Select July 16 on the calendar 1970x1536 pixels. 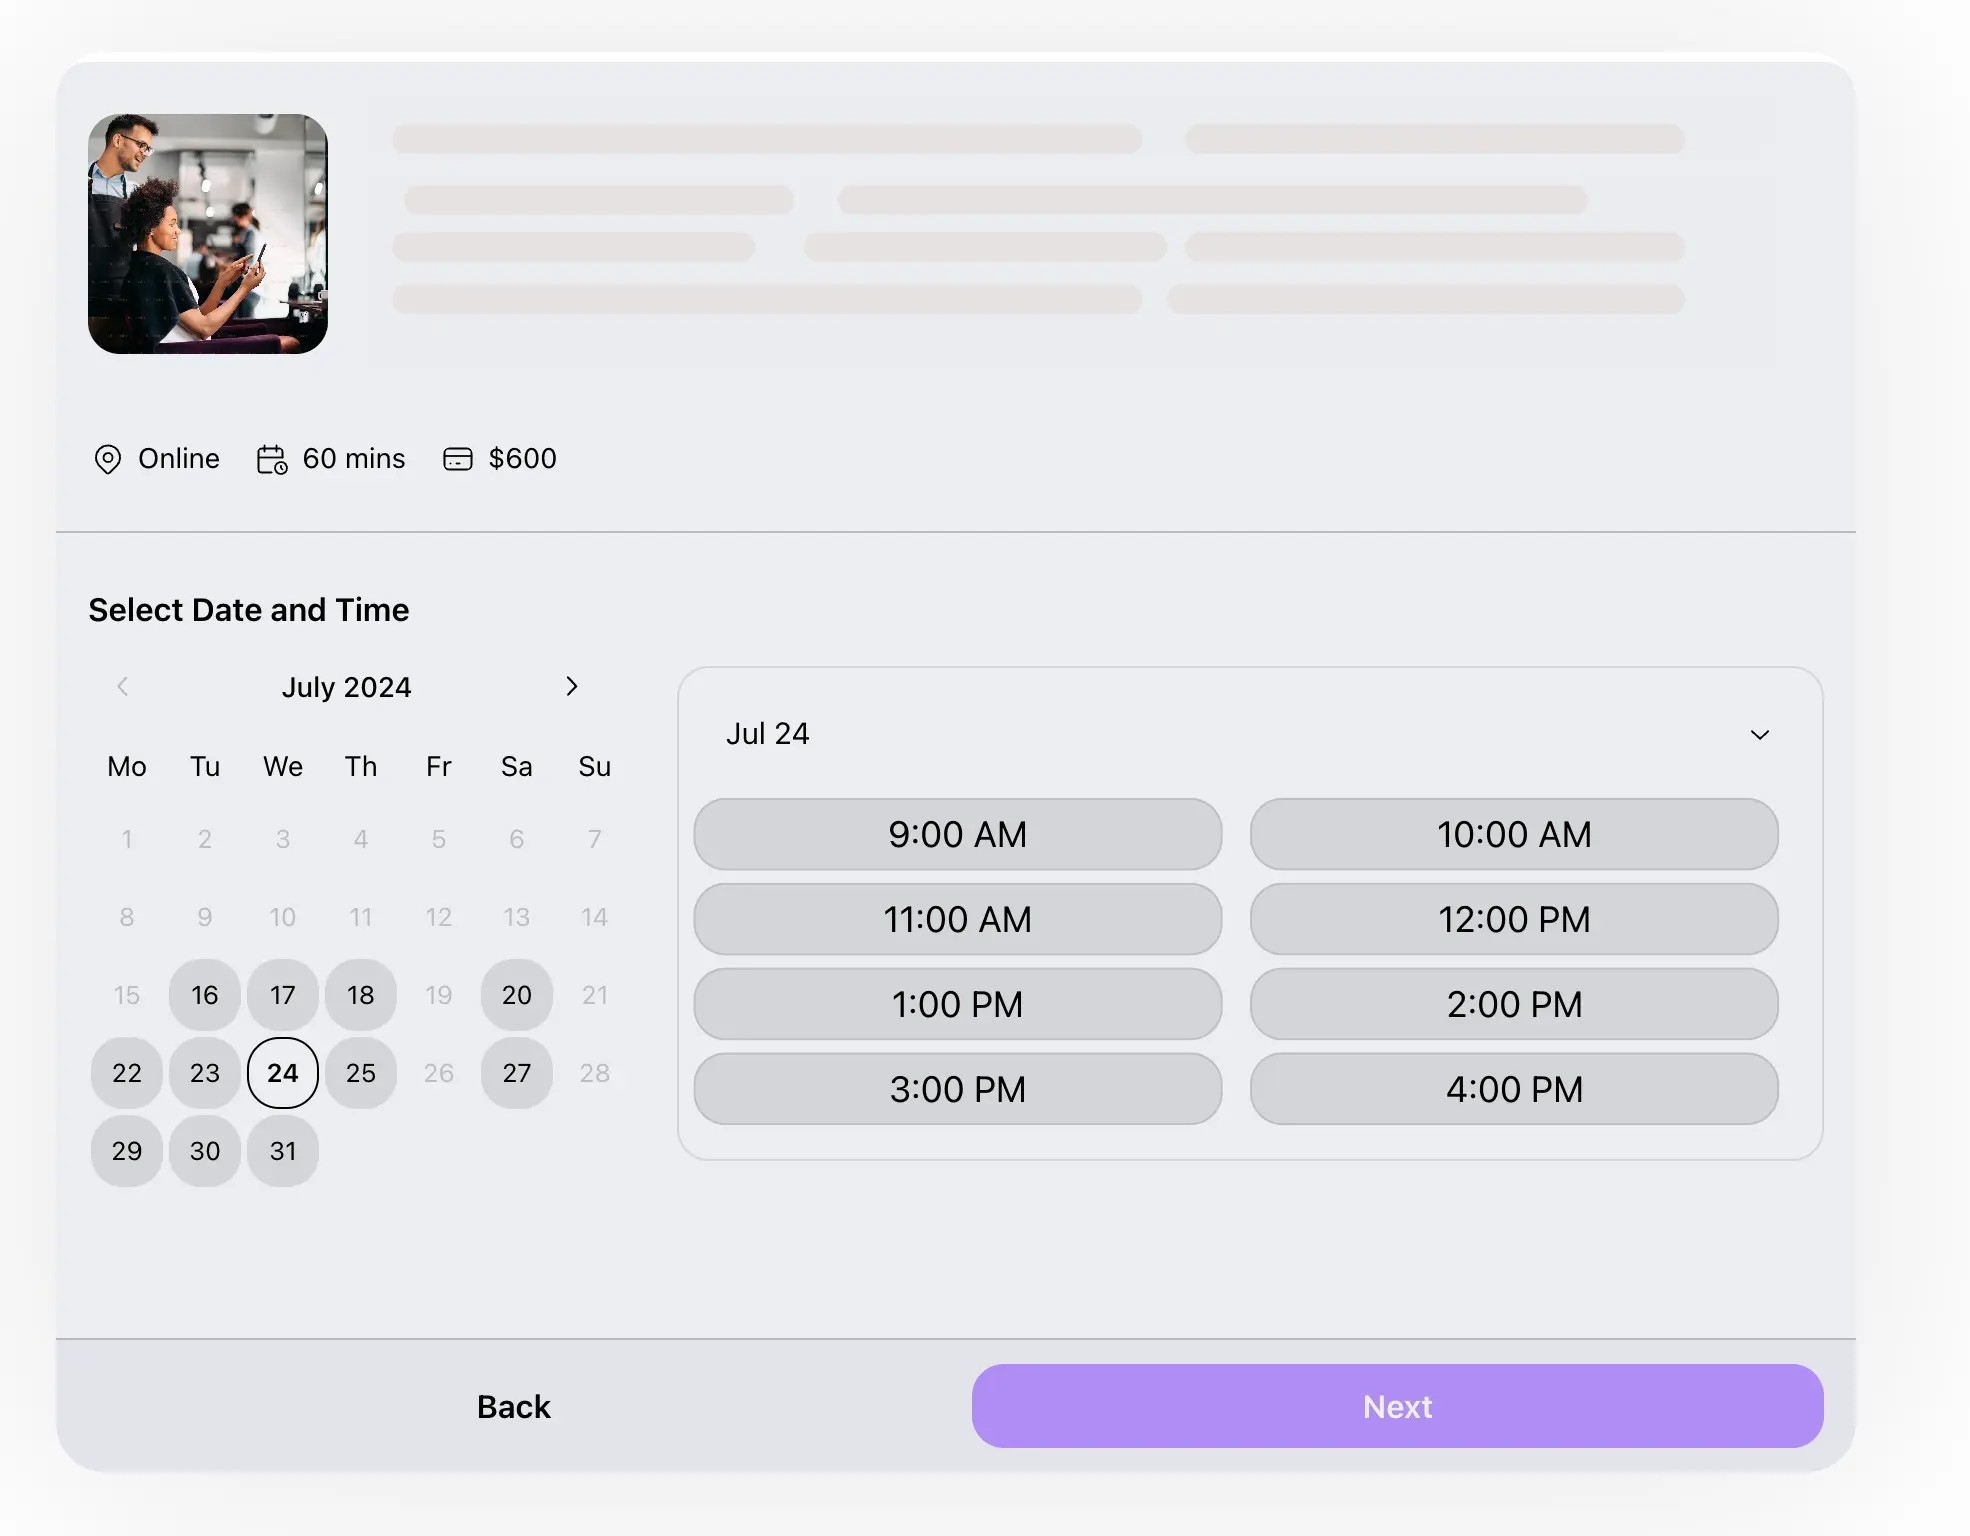coord(205,995)
